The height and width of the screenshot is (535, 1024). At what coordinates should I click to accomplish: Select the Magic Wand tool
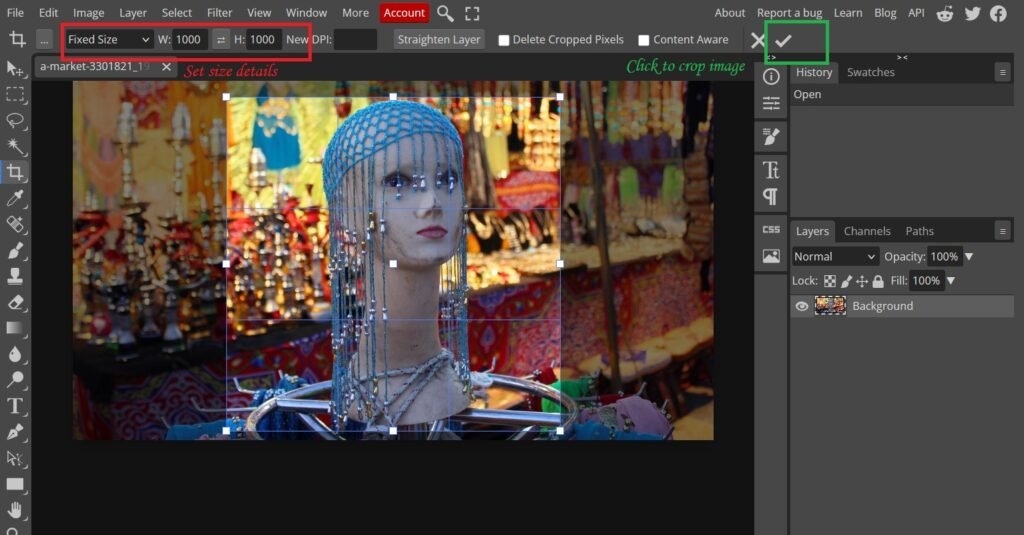pos(15,146)
